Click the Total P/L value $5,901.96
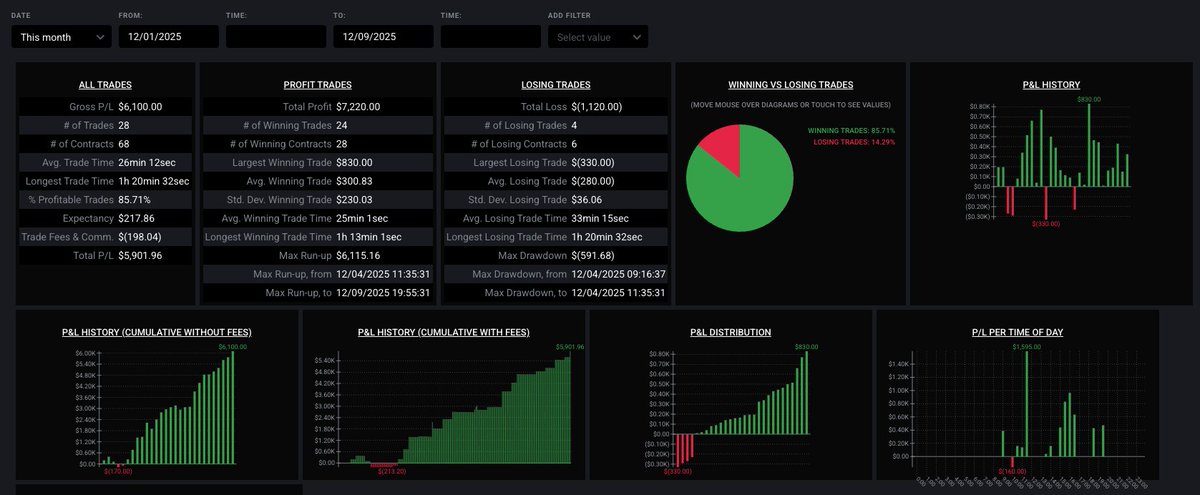The image size is (1200, 495). pyautogui.click(x=140, y=256)
